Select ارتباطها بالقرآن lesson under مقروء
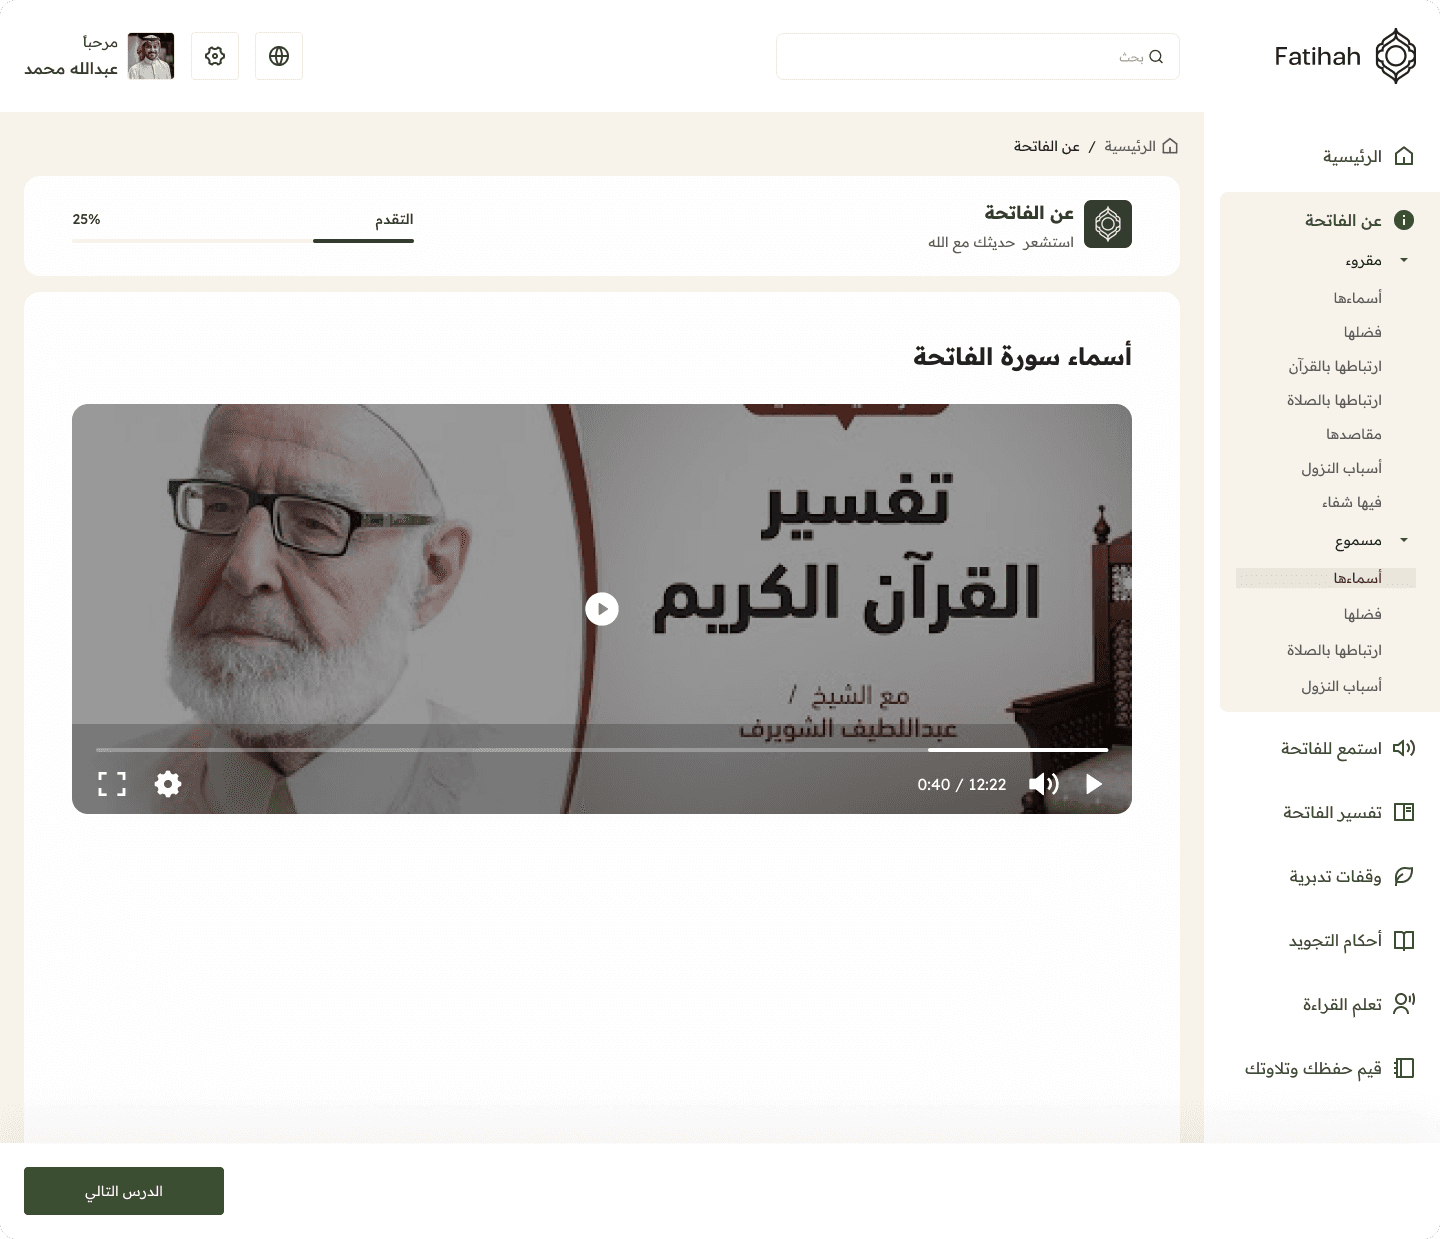Viewport: 1440px width, 1239px height. [x=1335, y=366]
